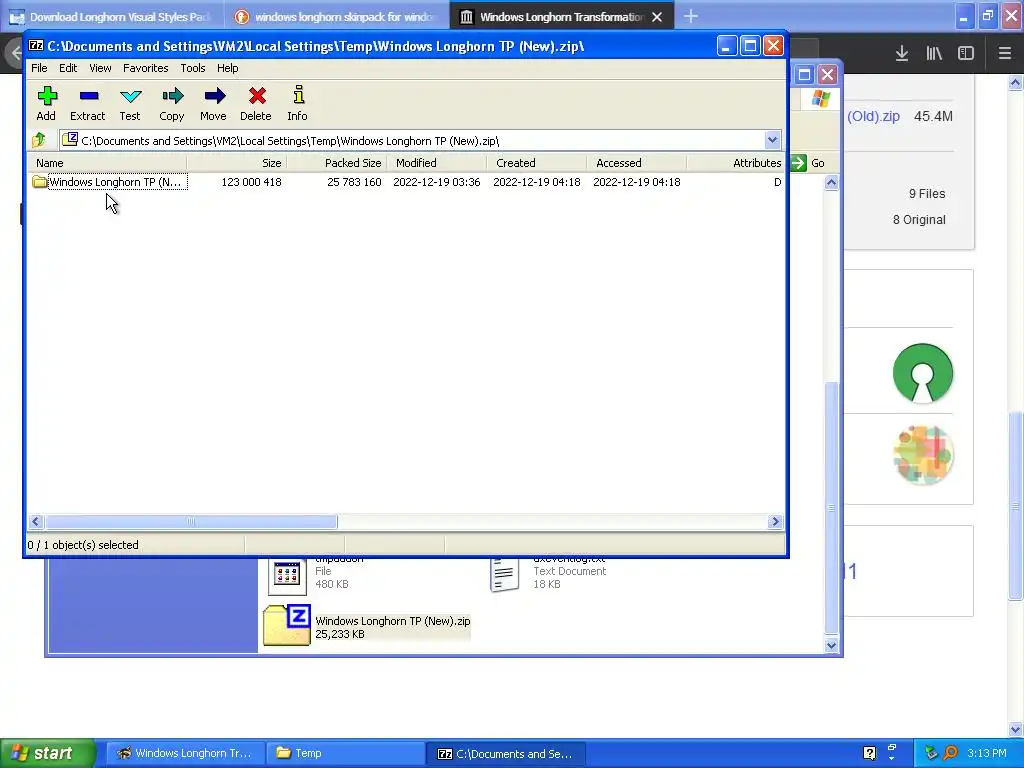Click the green keyhole logo on webpage

(x=923, y=373)
